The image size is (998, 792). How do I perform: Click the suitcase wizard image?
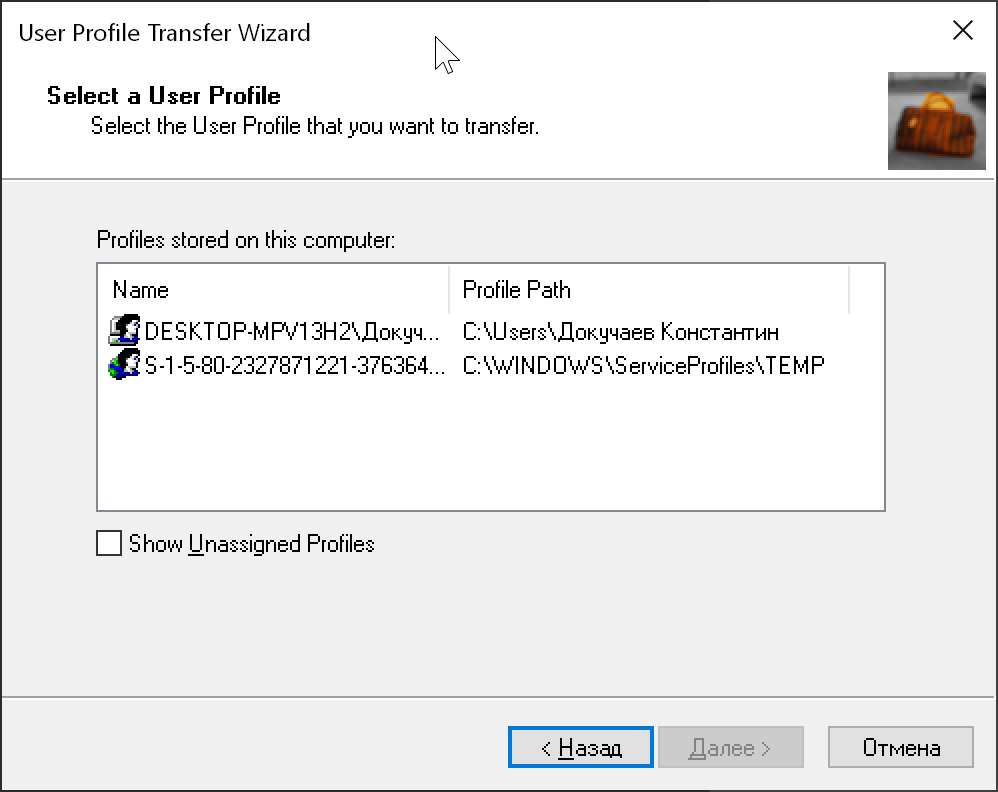click(936, 121)
